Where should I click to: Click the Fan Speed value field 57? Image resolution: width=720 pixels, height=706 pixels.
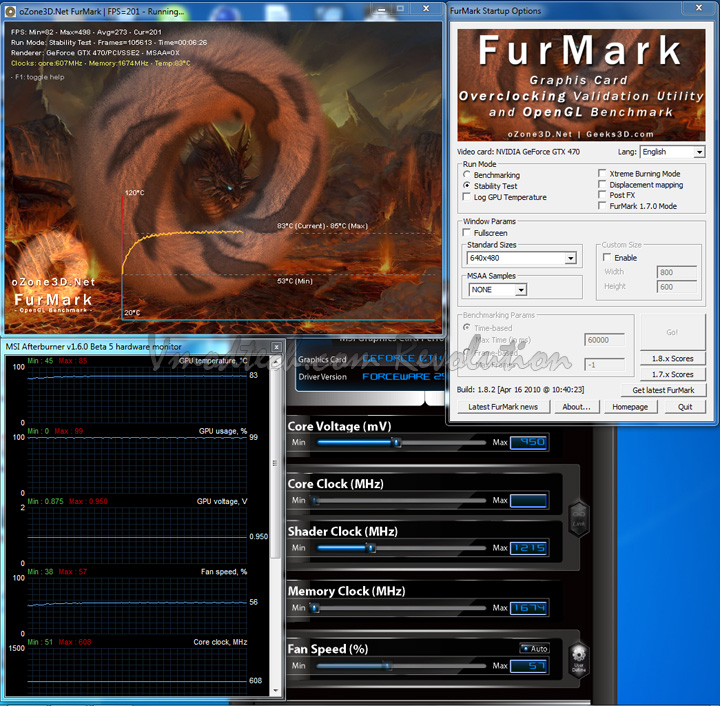529,666
